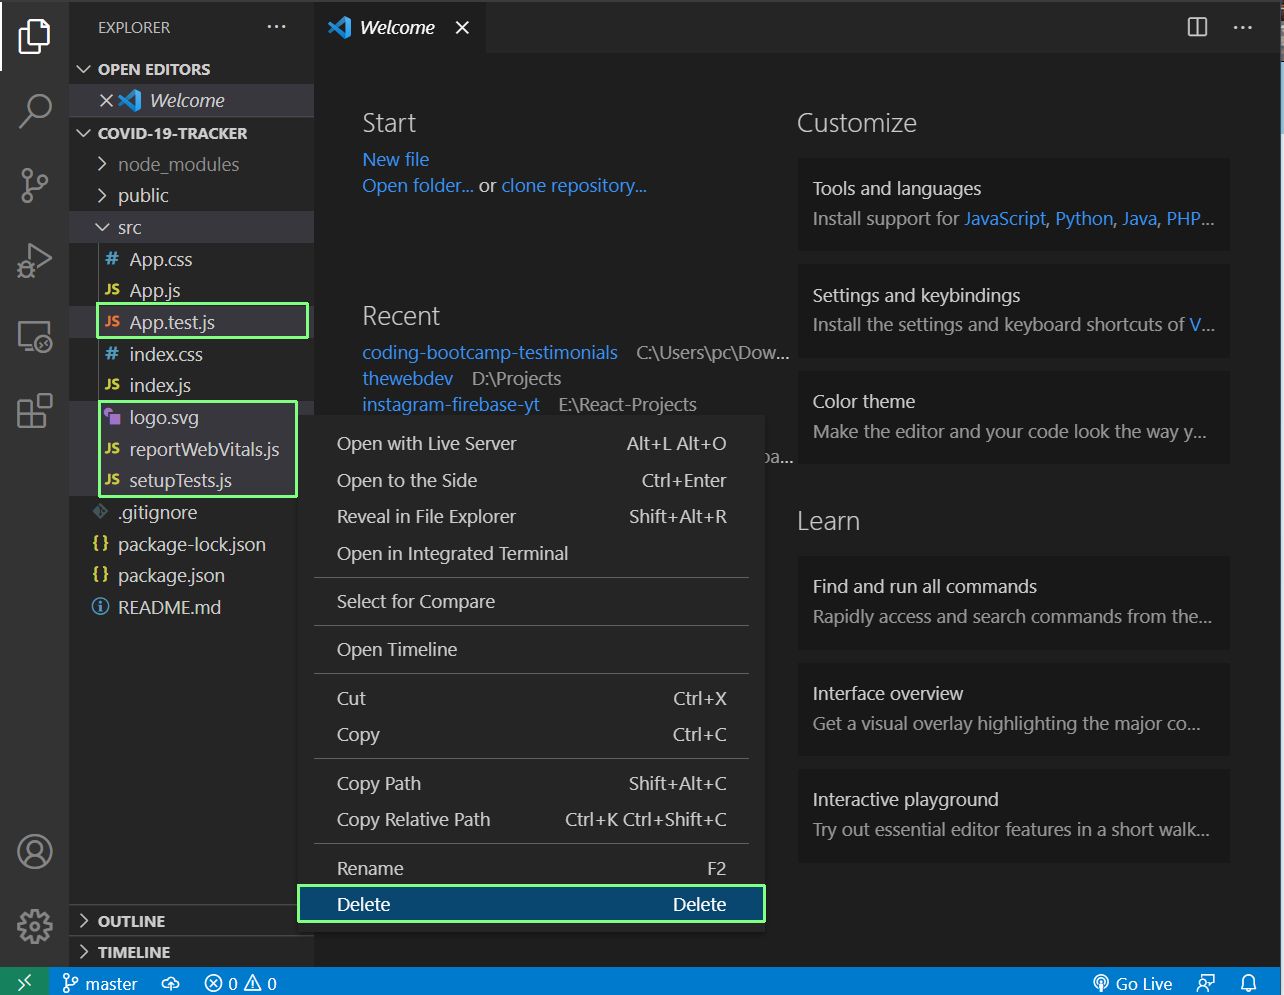Expand the node_modules folder
Image resolution: width=1284 pixels, height=995 pixels.
[192, 164]
